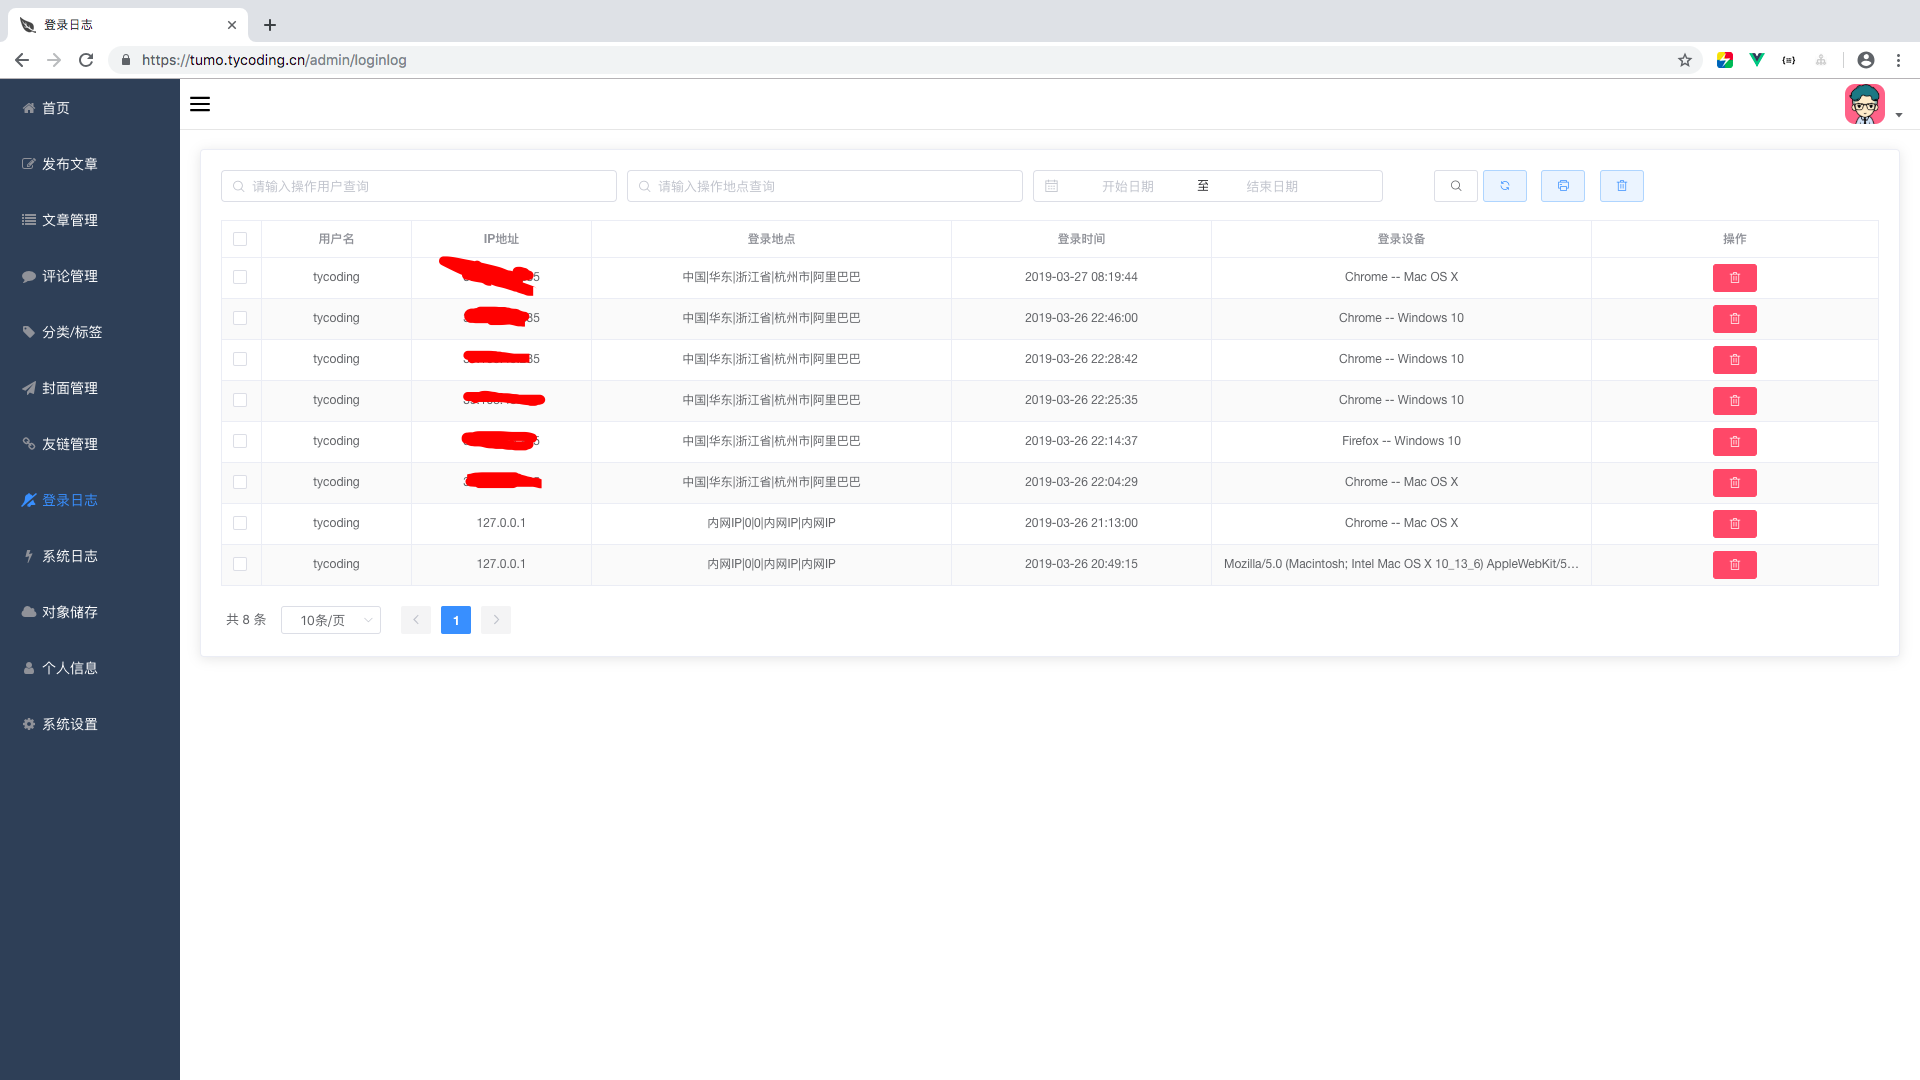Select checkbox for 2019-03-26 21:13:00 row
Viewport: 1920px width, 1080px height.
[x=240, y=523]
